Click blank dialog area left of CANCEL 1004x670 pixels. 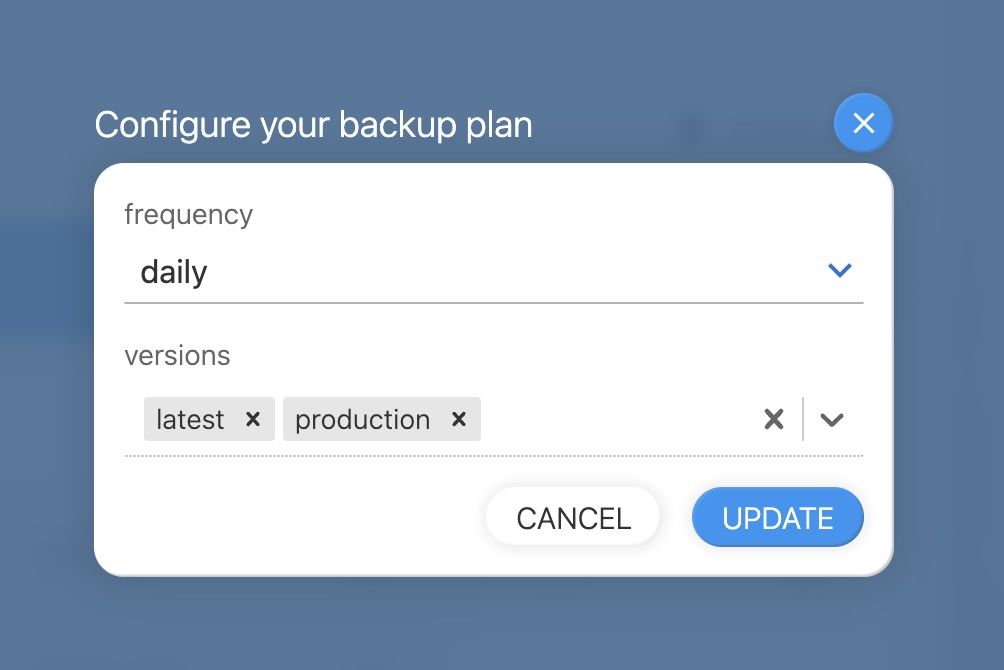coord(300,518)
